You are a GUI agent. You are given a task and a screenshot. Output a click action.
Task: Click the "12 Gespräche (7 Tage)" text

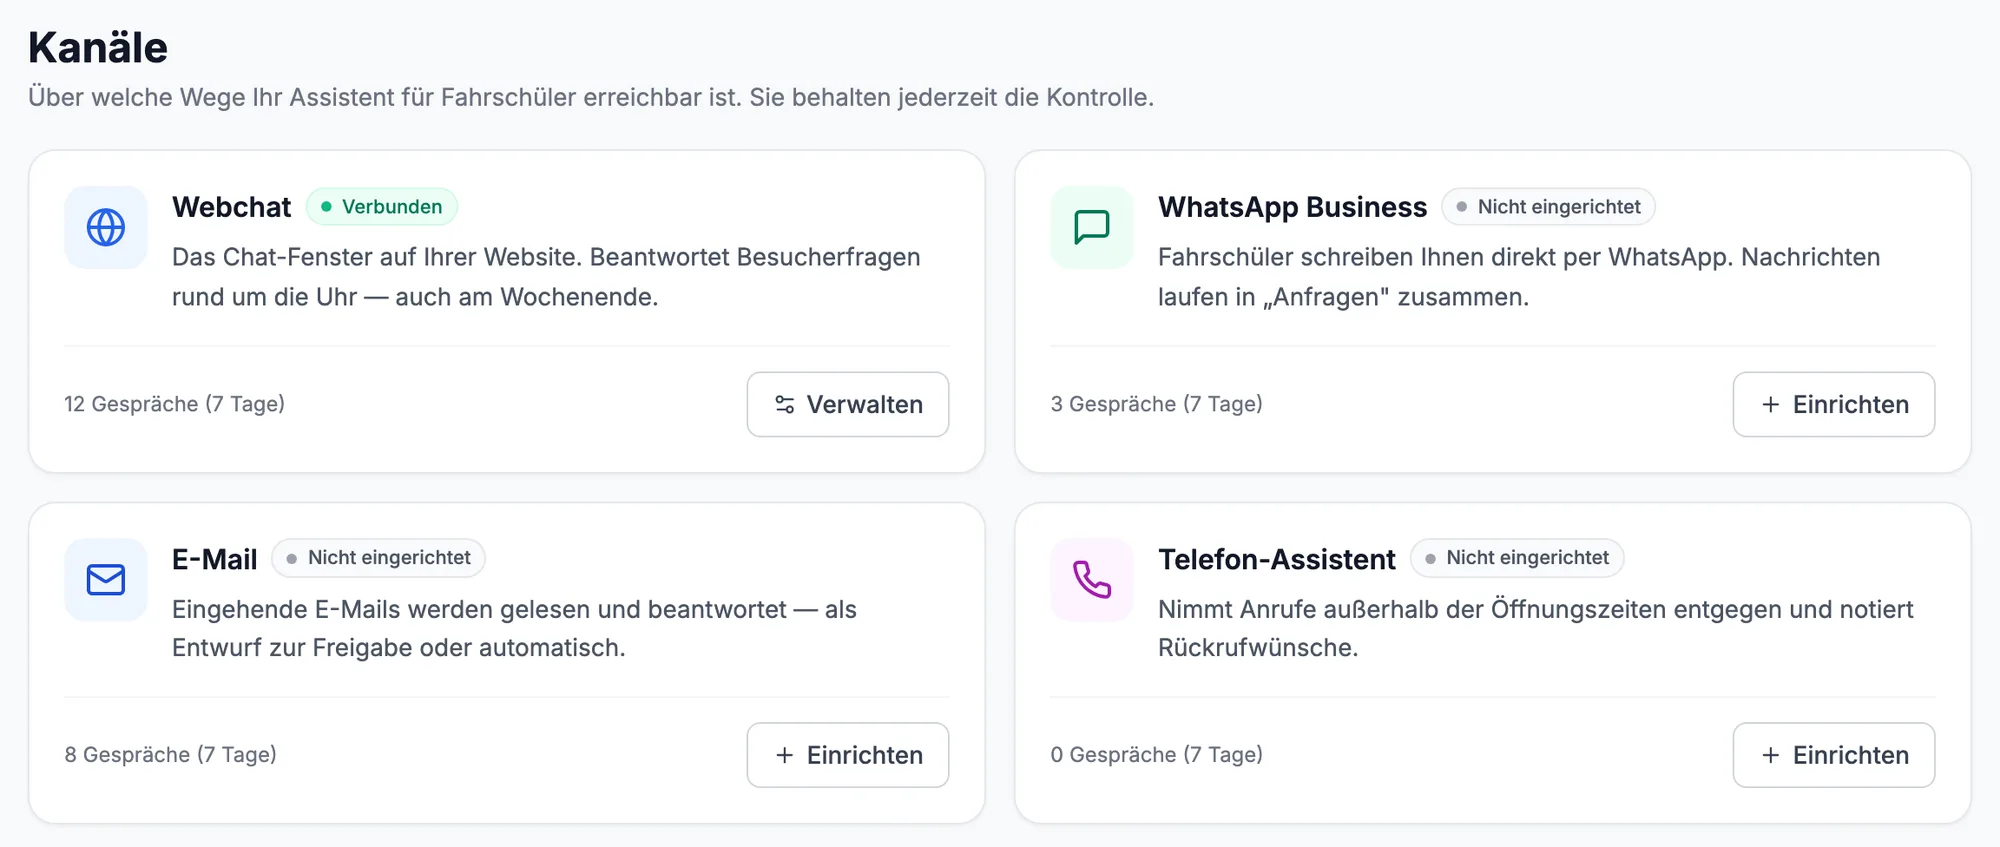click(175, 404)
